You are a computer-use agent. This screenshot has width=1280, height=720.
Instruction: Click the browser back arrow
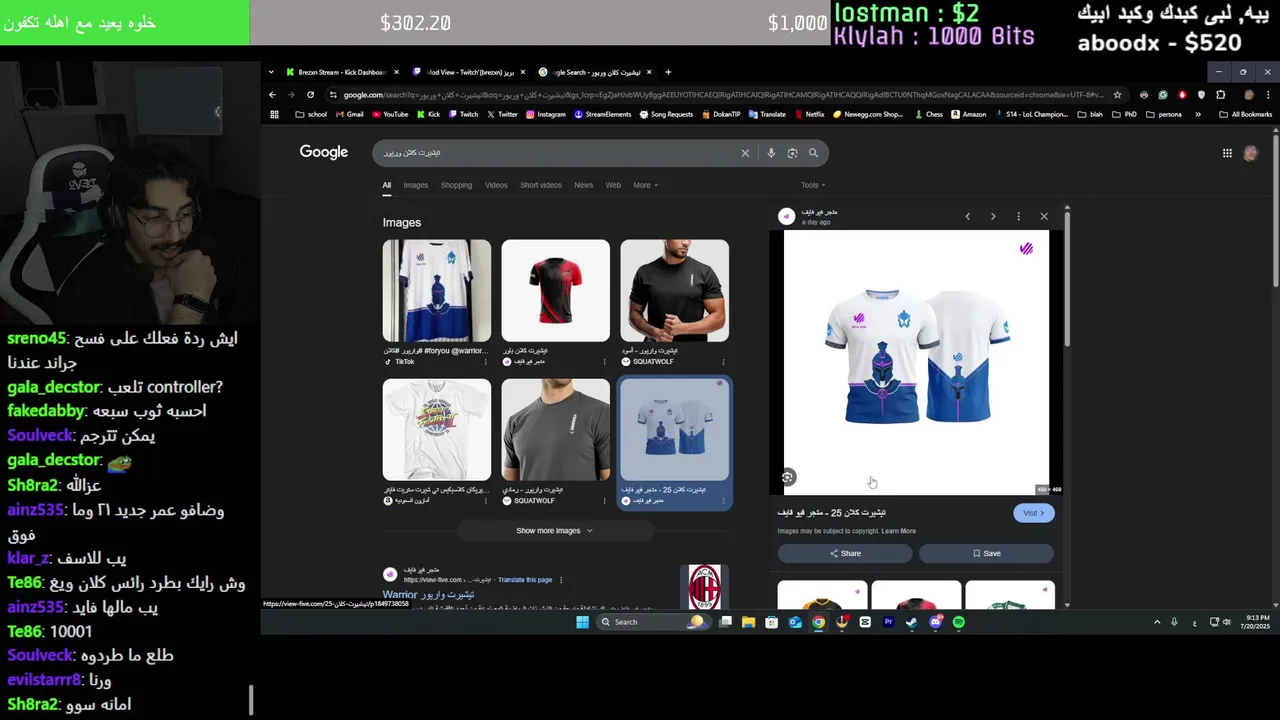click(272, 95)
